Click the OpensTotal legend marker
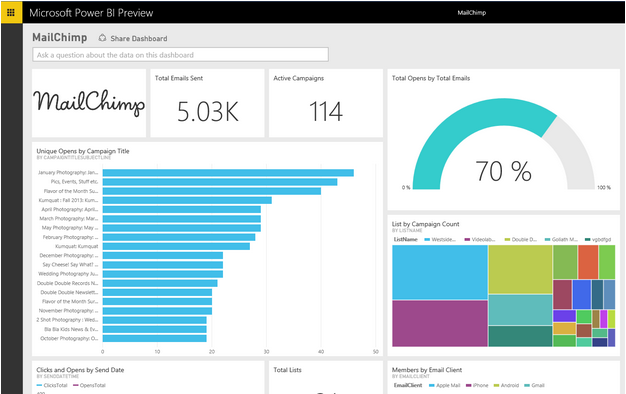 tap(76, 385)
